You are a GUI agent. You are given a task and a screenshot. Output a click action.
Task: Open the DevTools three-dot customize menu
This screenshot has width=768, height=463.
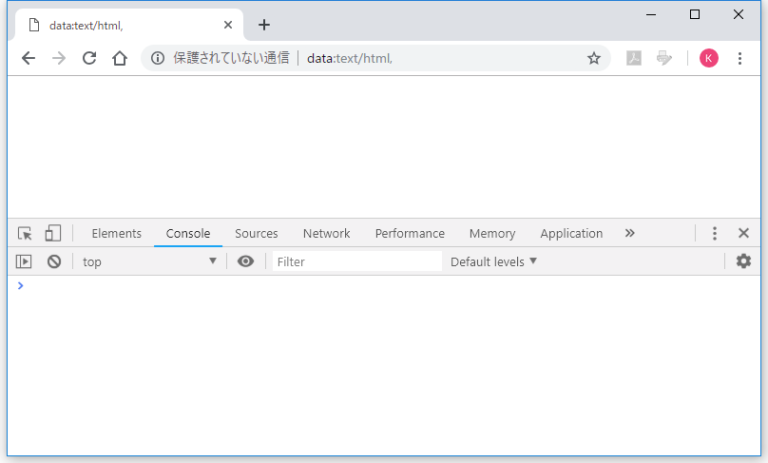pyautogui.click(x=714, y=233)
